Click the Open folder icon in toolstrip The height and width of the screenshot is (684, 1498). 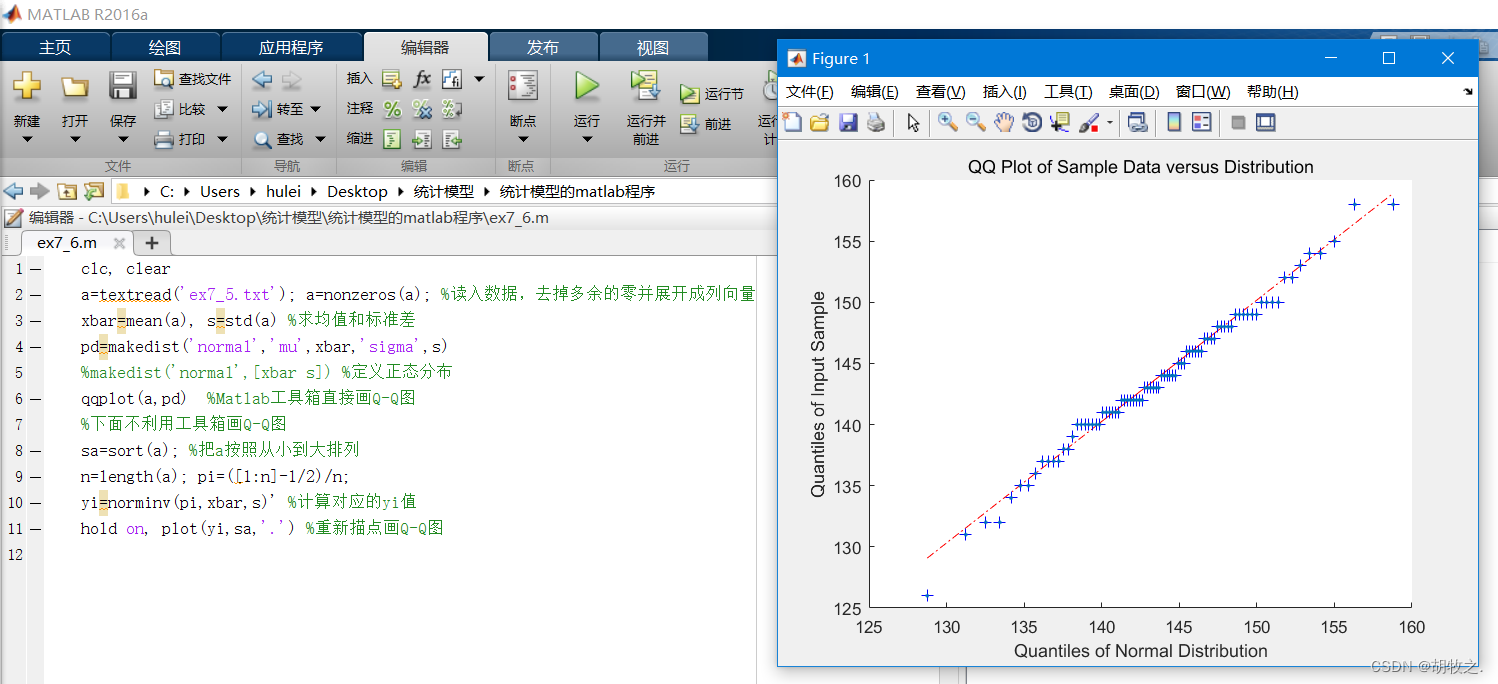(75, 86)
